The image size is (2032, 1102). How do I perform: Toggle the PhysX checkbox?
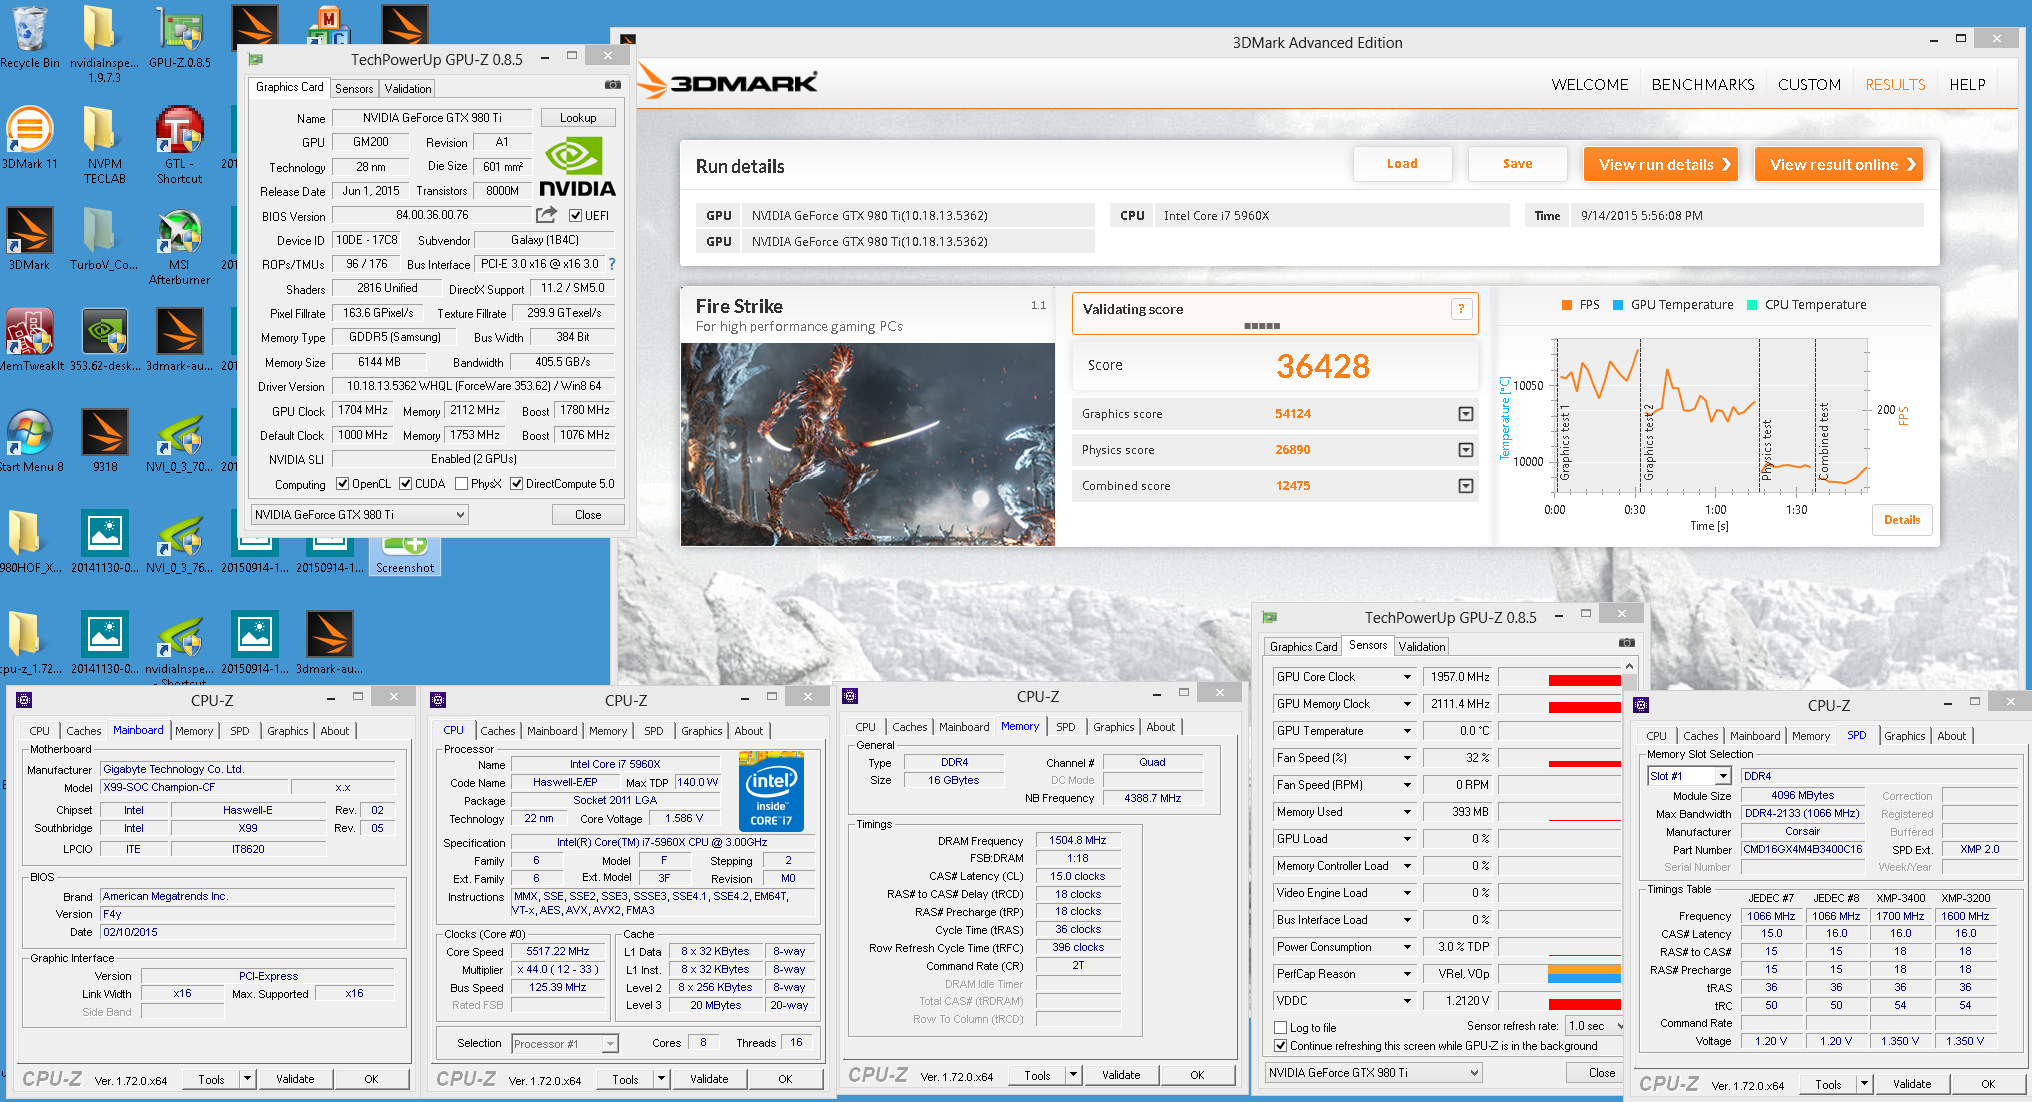tap(461, 484)
